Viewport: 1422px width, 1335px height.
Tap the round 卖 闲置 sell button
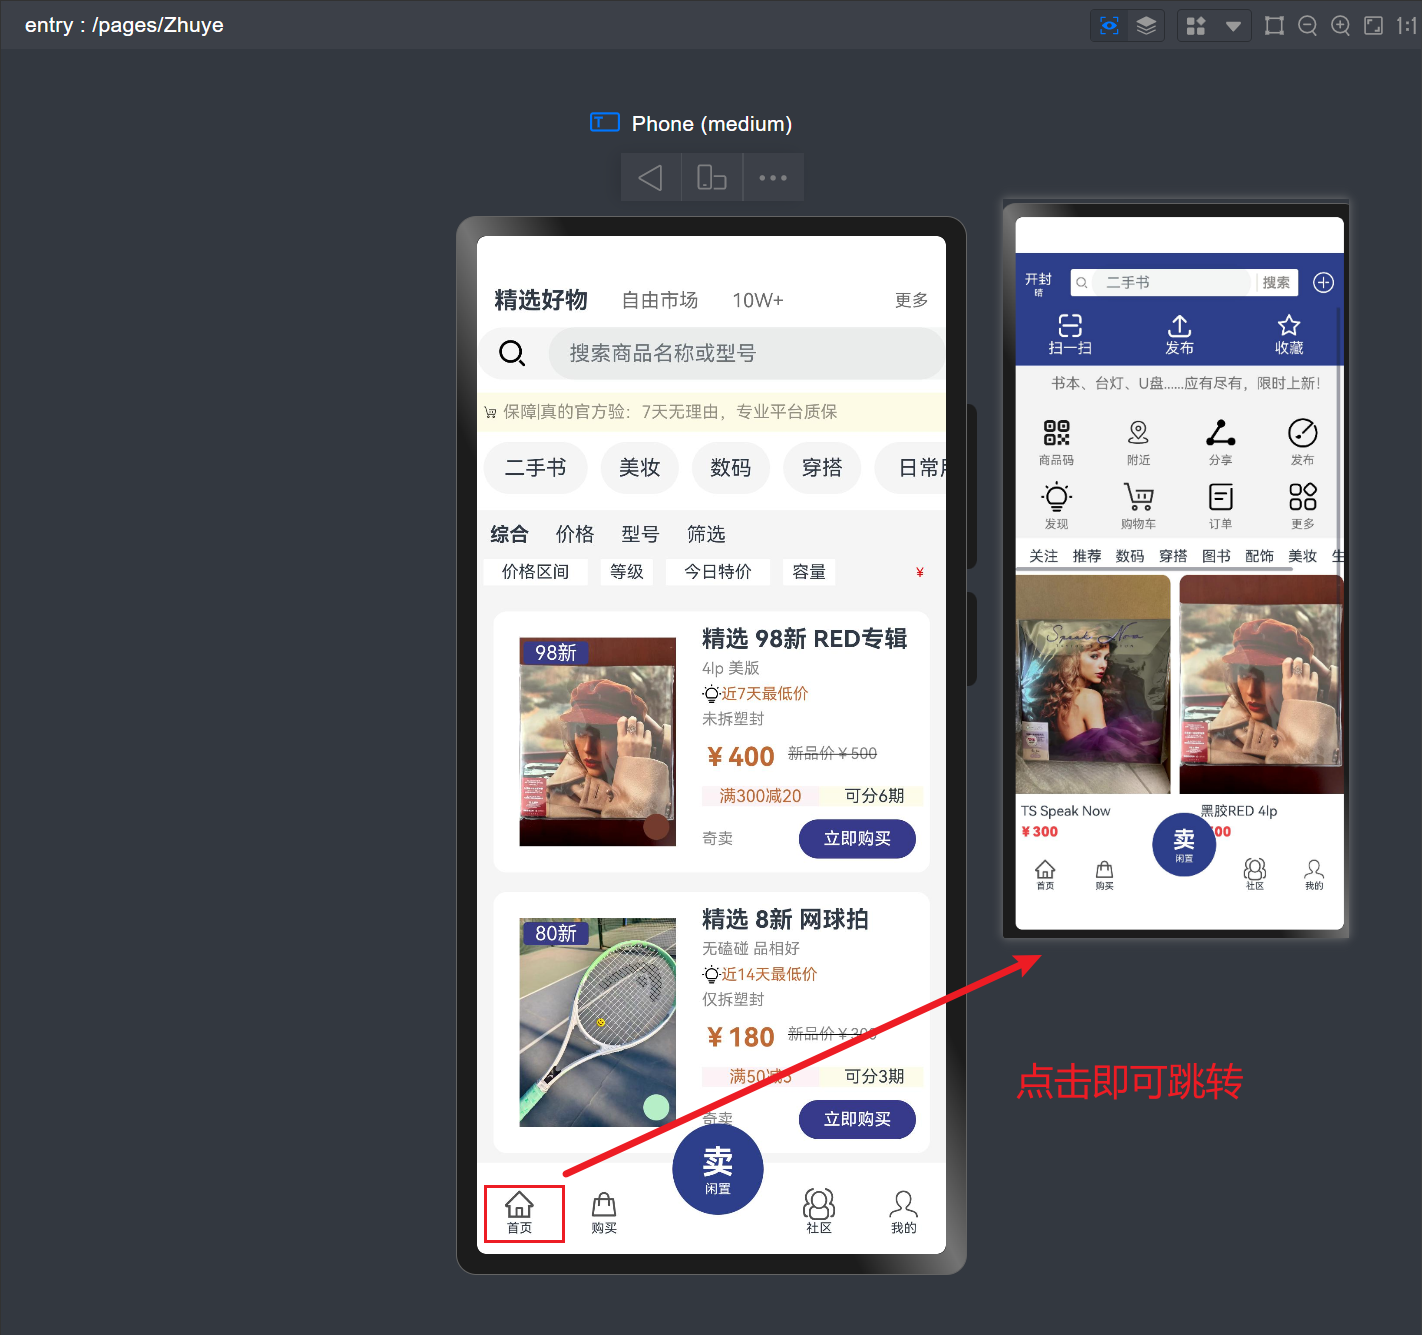coord(718,1169)
